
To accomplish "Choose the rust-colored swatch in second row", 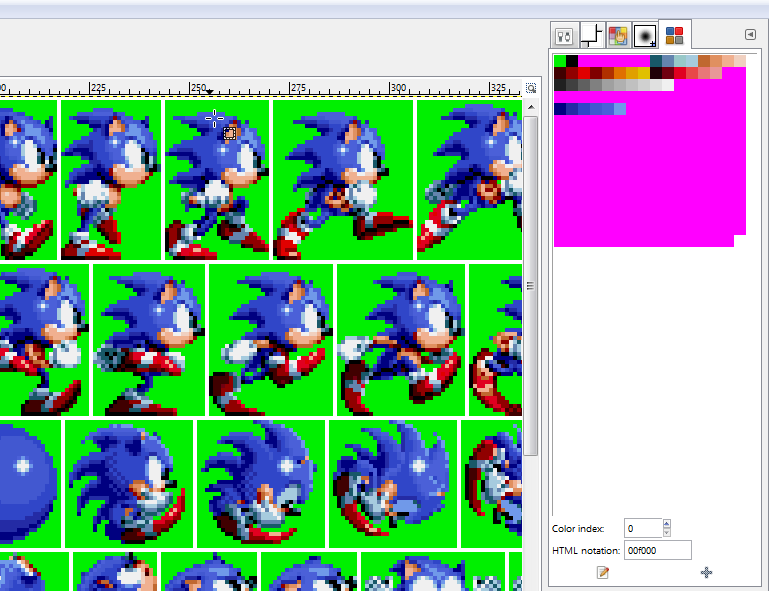I will [608, 73].
